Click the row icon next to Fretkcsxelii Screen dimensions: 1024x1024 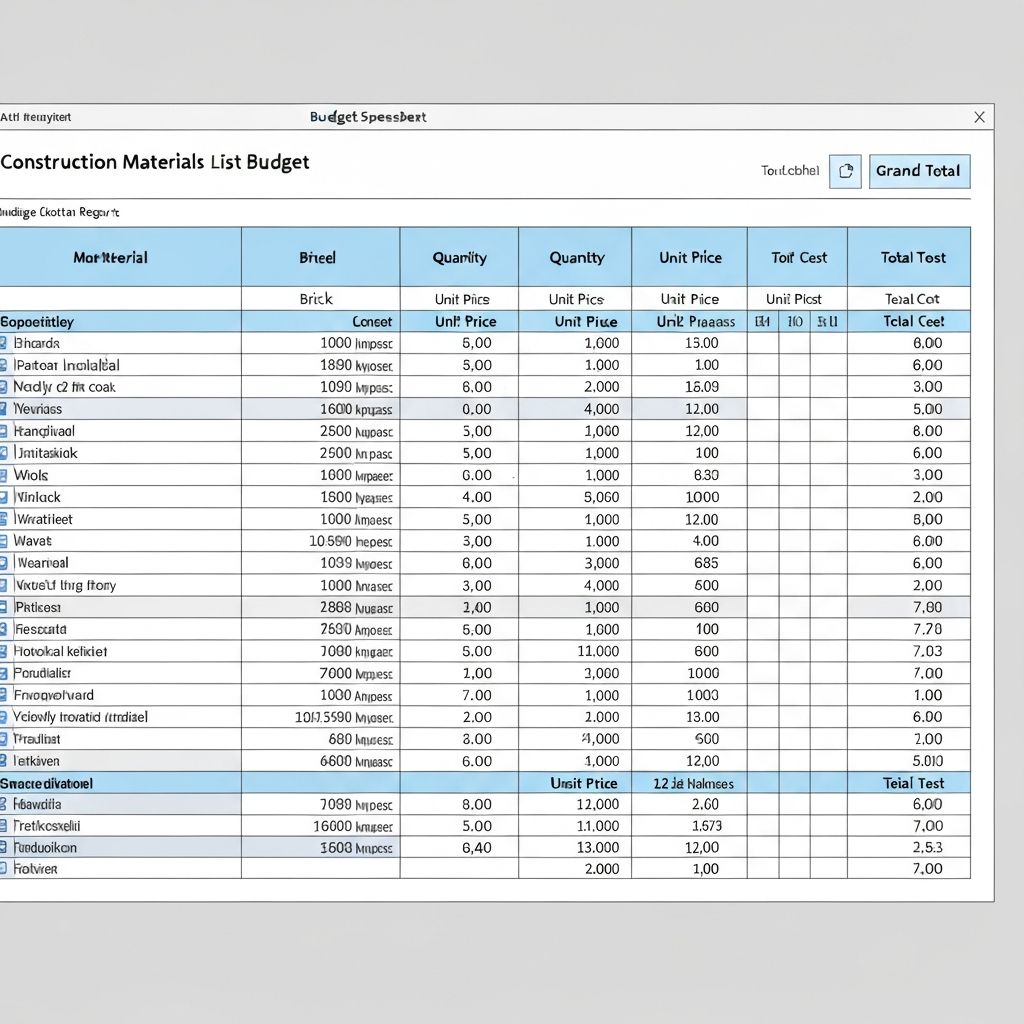pyautogui.click(x=4, y=826)
